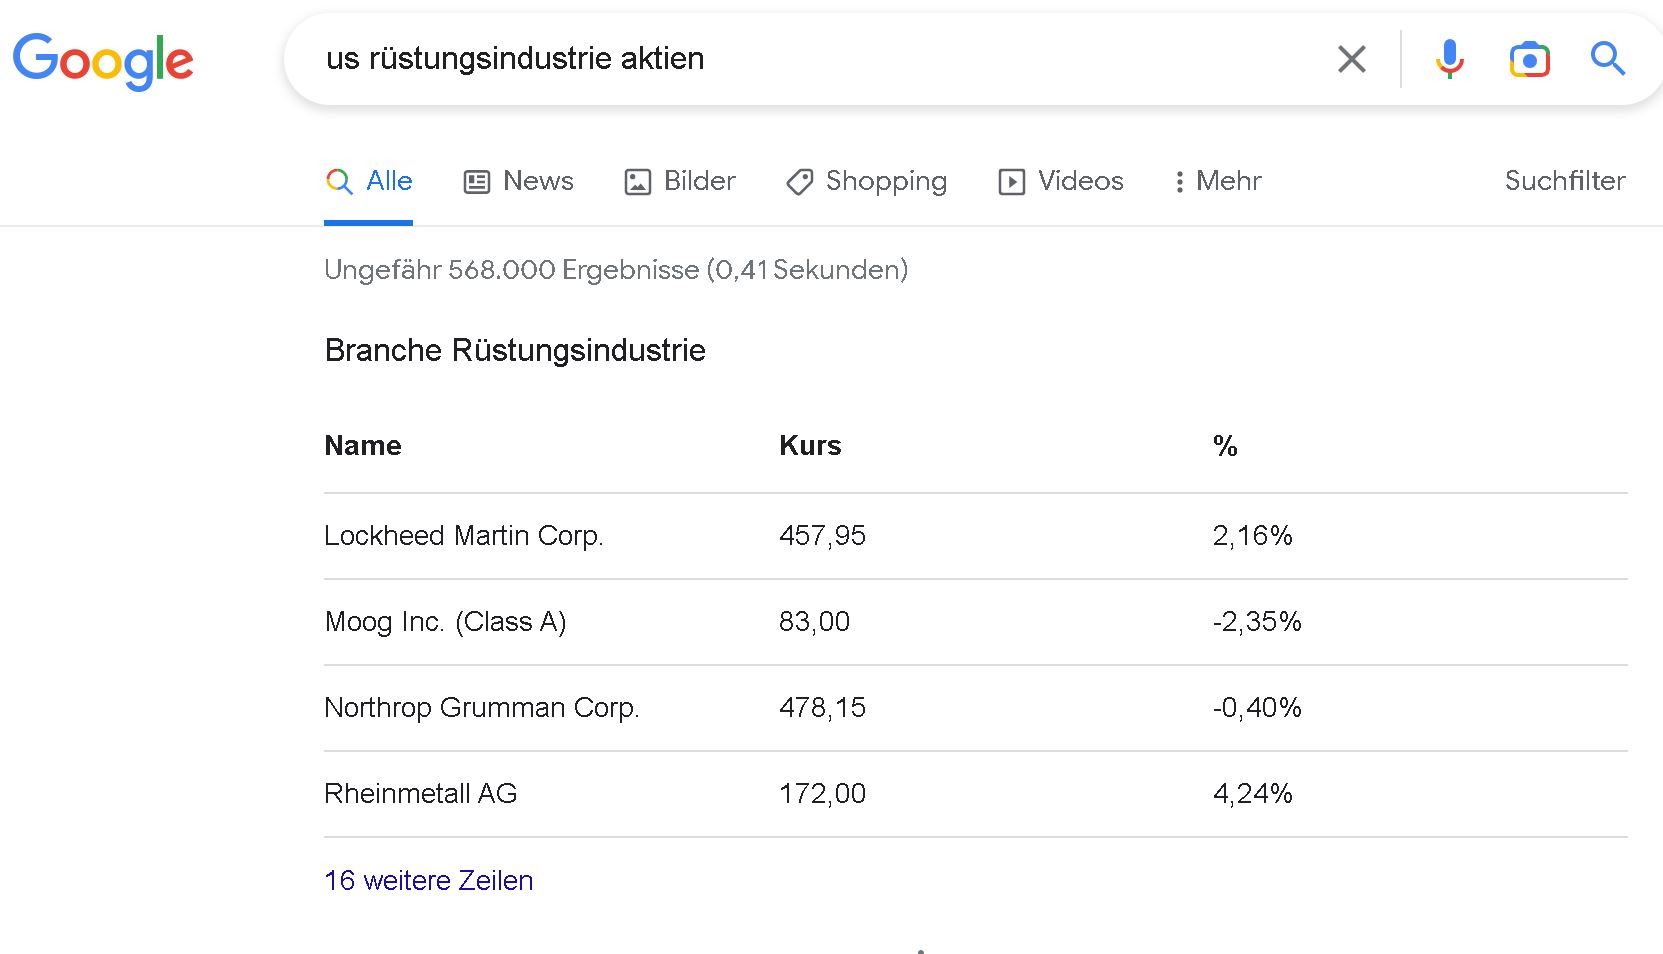This screenshot has height=954, width=1663.
Task: Select the Alle tab
Action: 369,181
